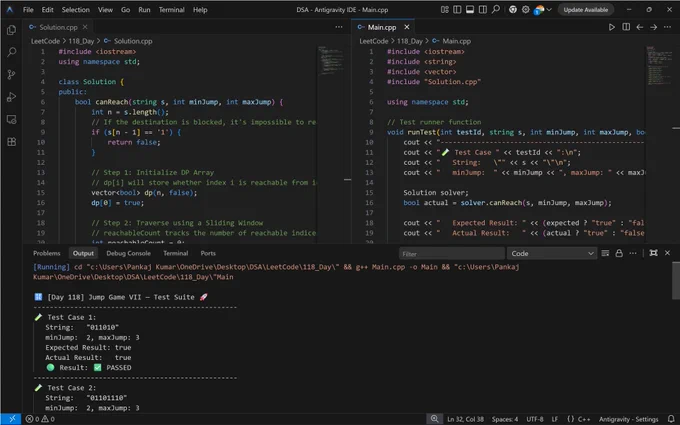
Task: Click the zoom magnifier in status bar
Action: pyautogui.click(x=434, y=419)
